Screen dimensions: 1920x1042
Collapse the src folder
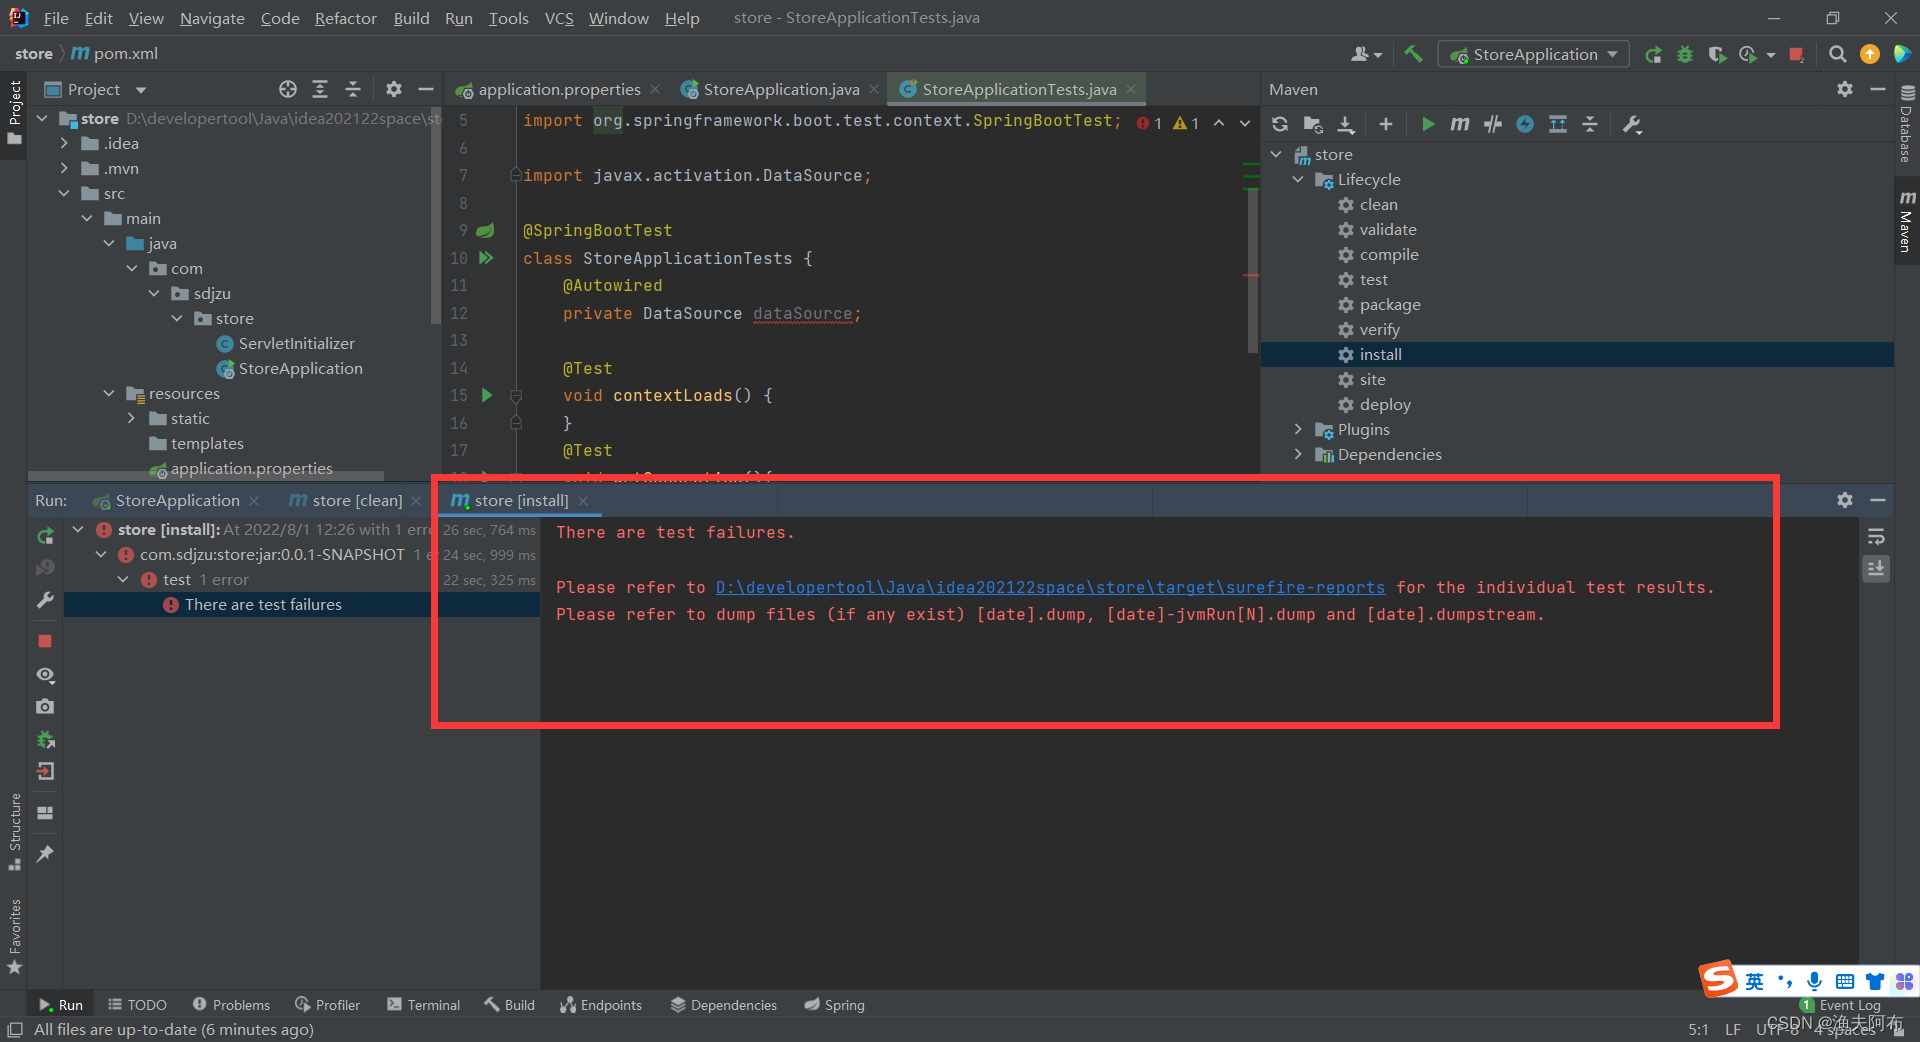(x=64, y=193)
